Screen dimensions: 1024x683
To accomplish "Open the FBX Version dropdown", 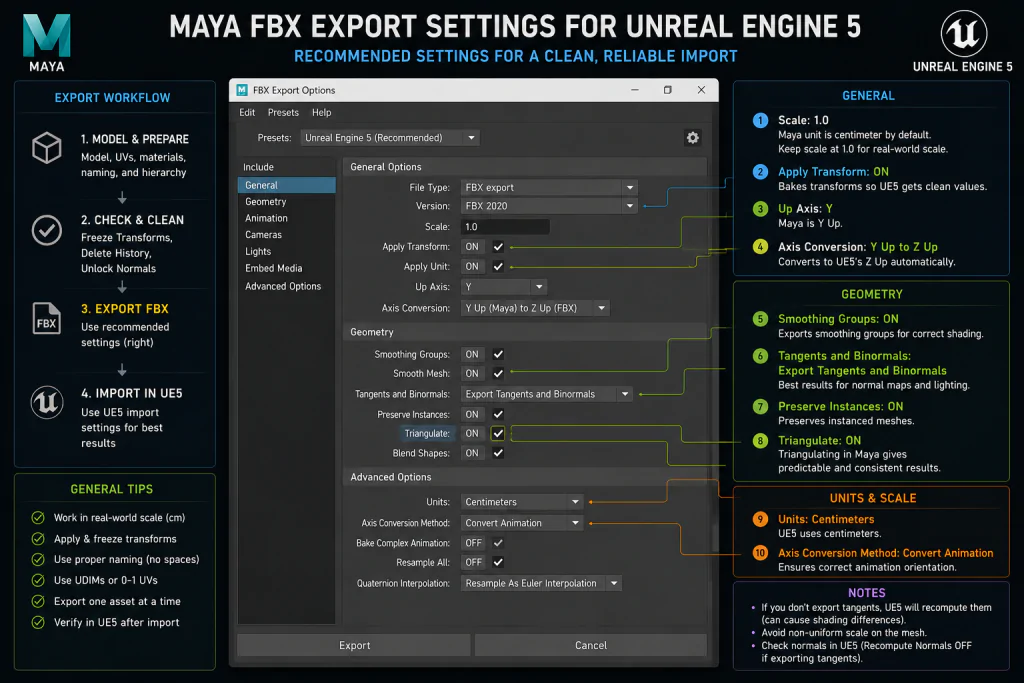I will (549, 206).
